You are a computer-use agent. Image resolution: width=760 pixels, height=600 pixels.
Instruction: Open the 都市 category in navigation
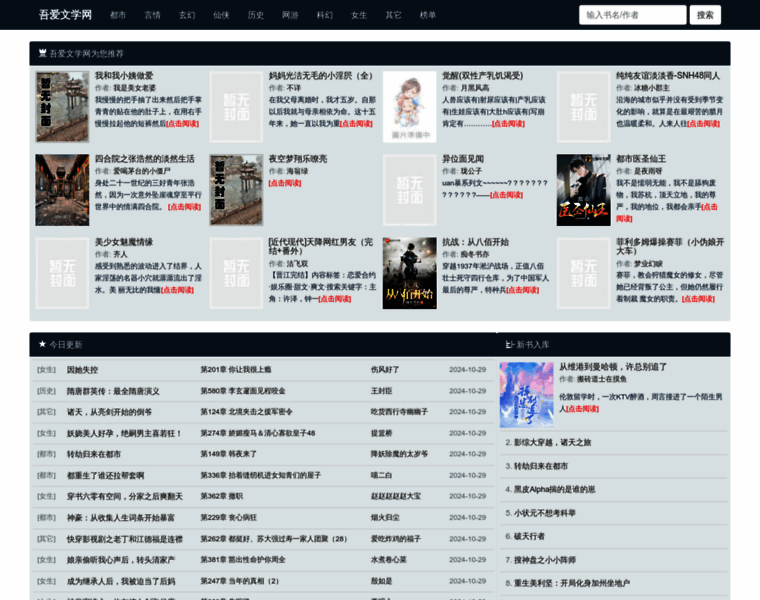coord(118,15)
